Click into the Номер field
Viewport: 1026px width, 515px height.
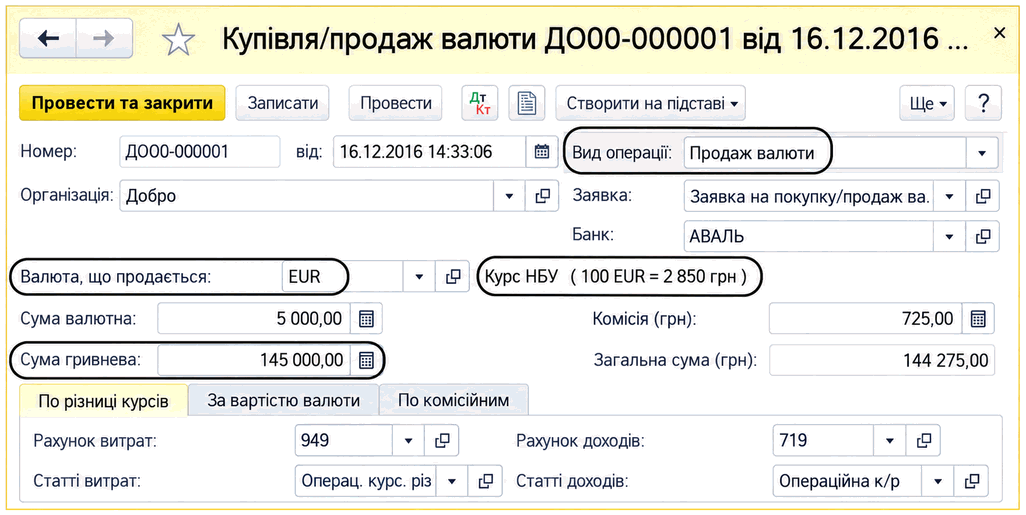[200, 152]
